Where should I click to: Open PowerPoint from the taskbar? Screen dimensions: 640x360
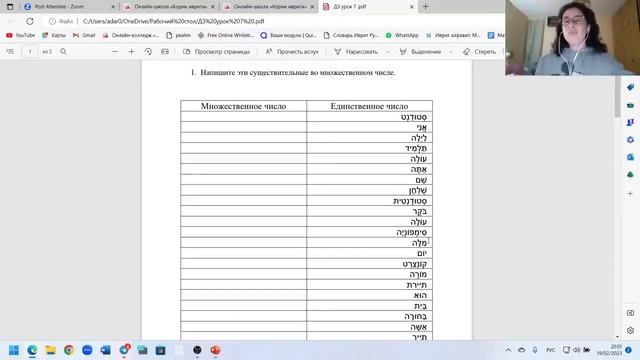click(x=216, y=350)
